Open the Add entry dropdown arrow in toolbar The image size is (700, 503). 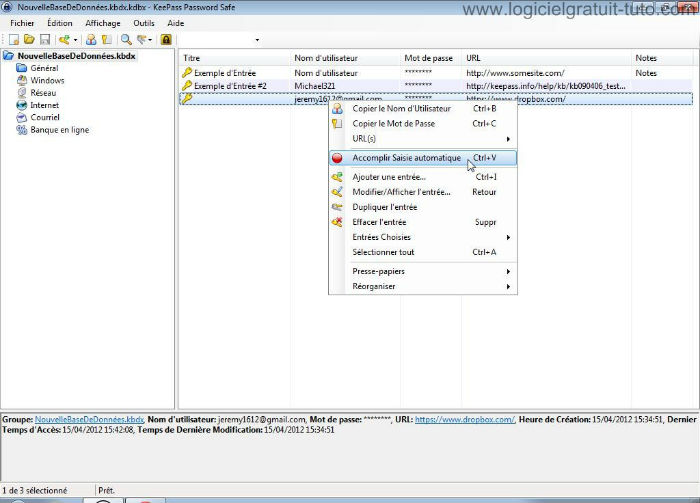[75, 40]
